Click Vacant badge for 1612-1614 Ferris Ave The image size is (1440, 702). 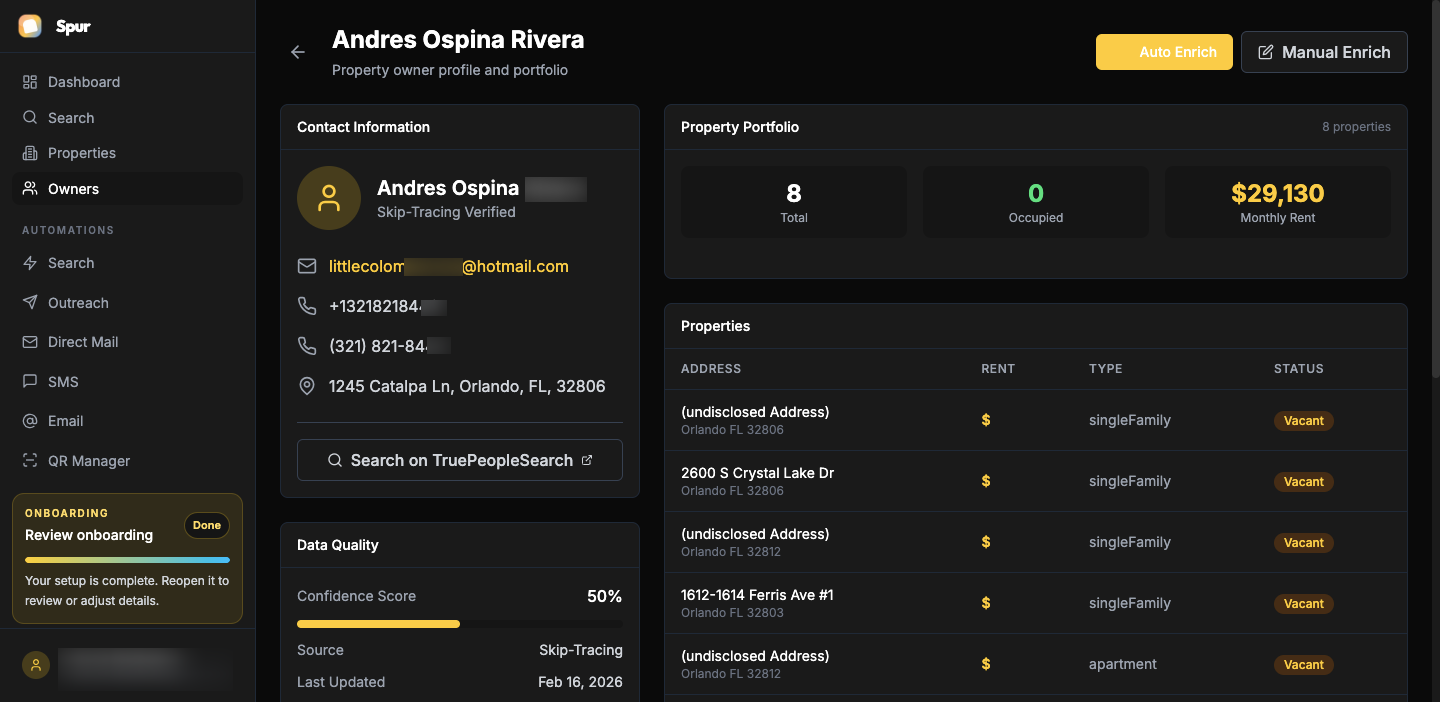point(1304,604)
